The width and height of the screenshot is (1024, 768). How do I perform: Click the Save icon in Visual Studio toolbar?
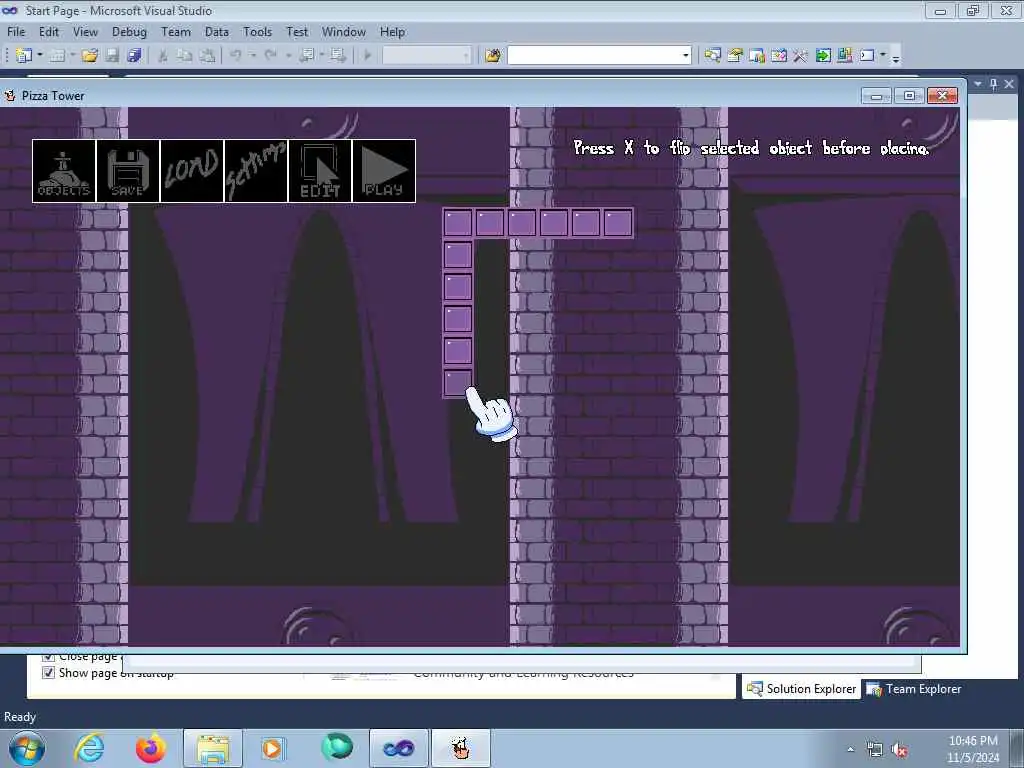[112, 56]
